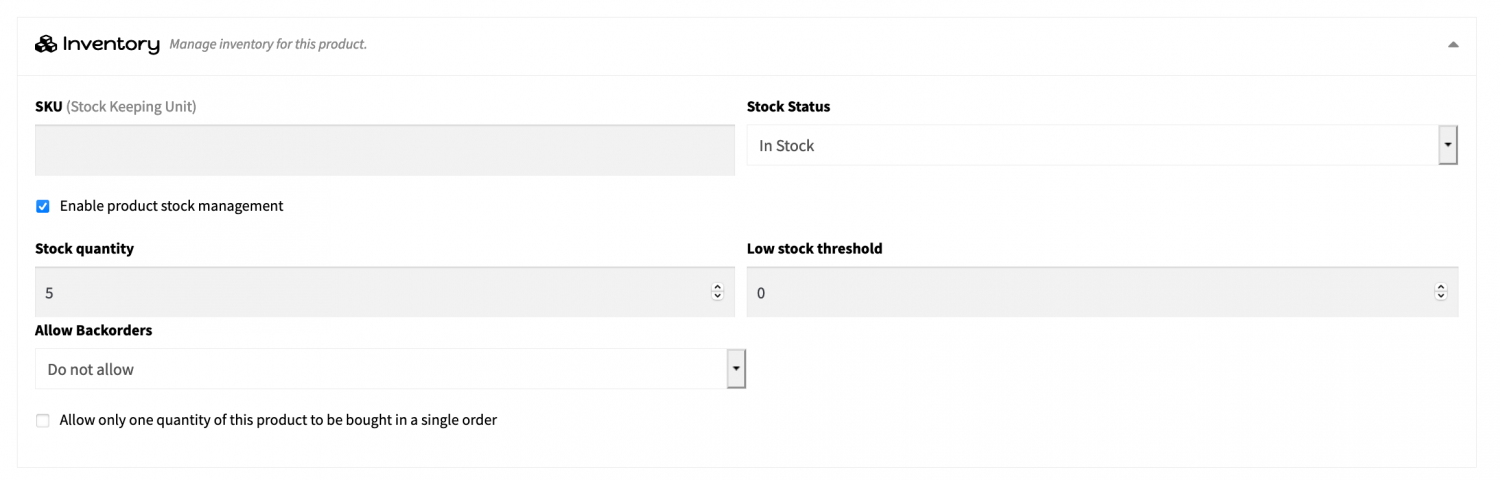Click the SKU (Stock Keeping Unit) label
The image size is (1500, 480).
[116, 106]
